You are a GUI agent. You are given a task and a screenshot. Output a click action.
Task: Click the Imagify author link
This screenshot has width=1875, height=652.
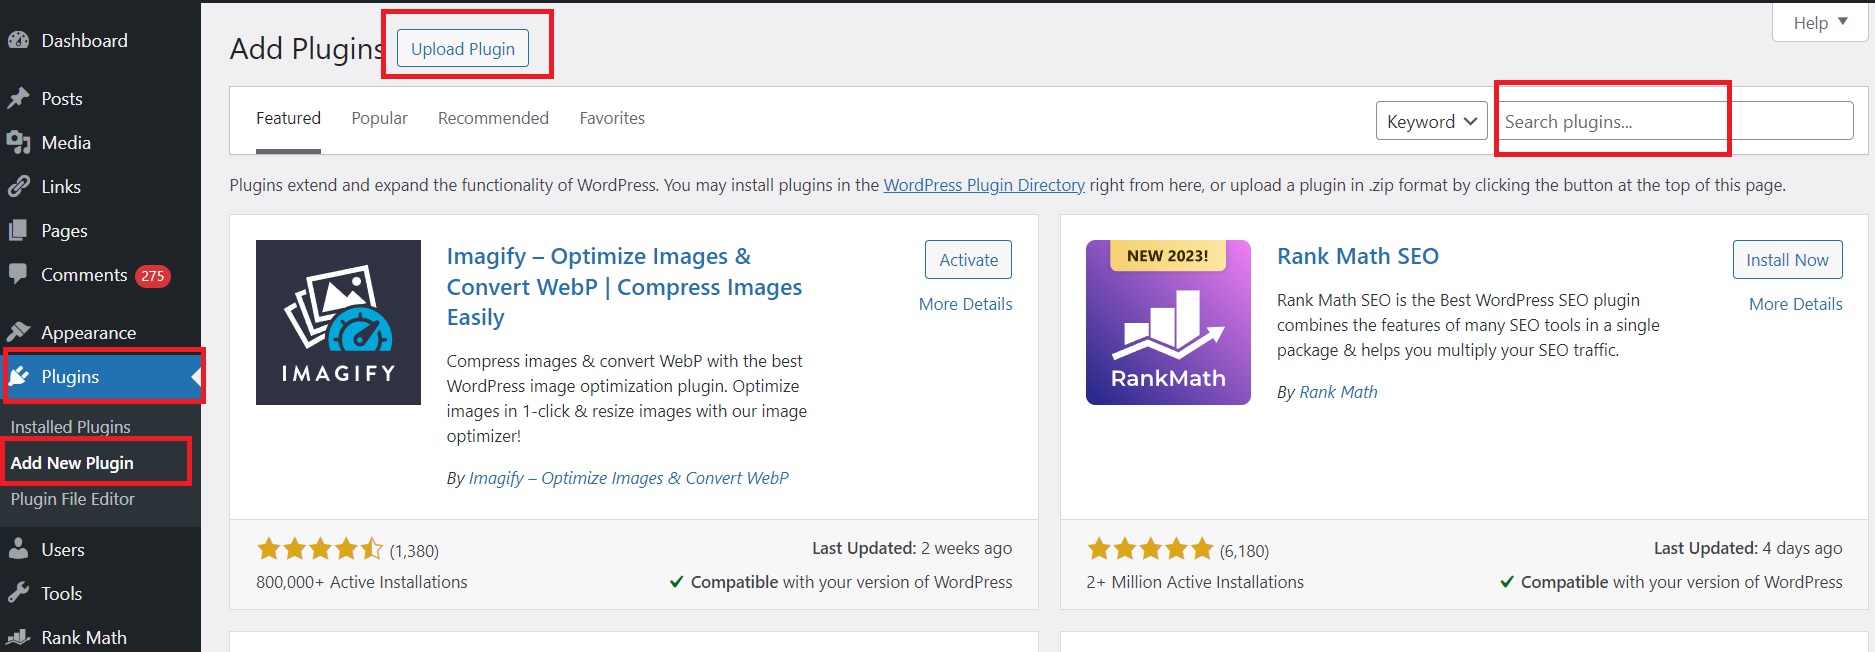pyautogui.click(x=628, y=478)
